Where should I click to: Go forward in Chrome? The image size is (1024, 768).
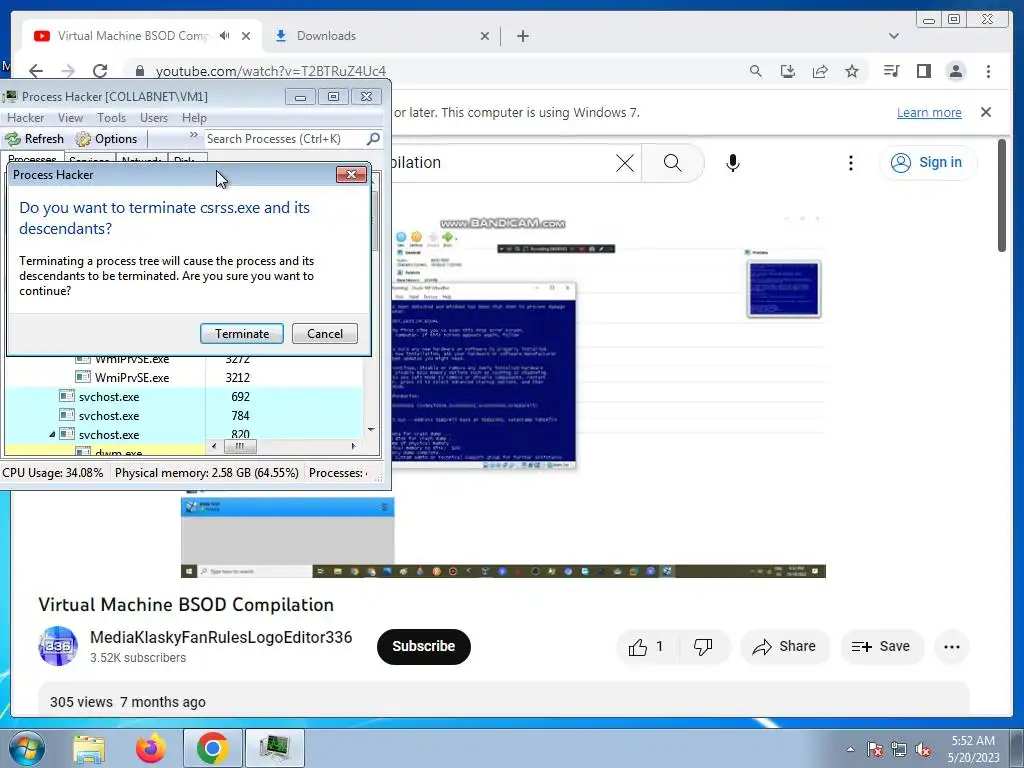[x=68, y=71]
